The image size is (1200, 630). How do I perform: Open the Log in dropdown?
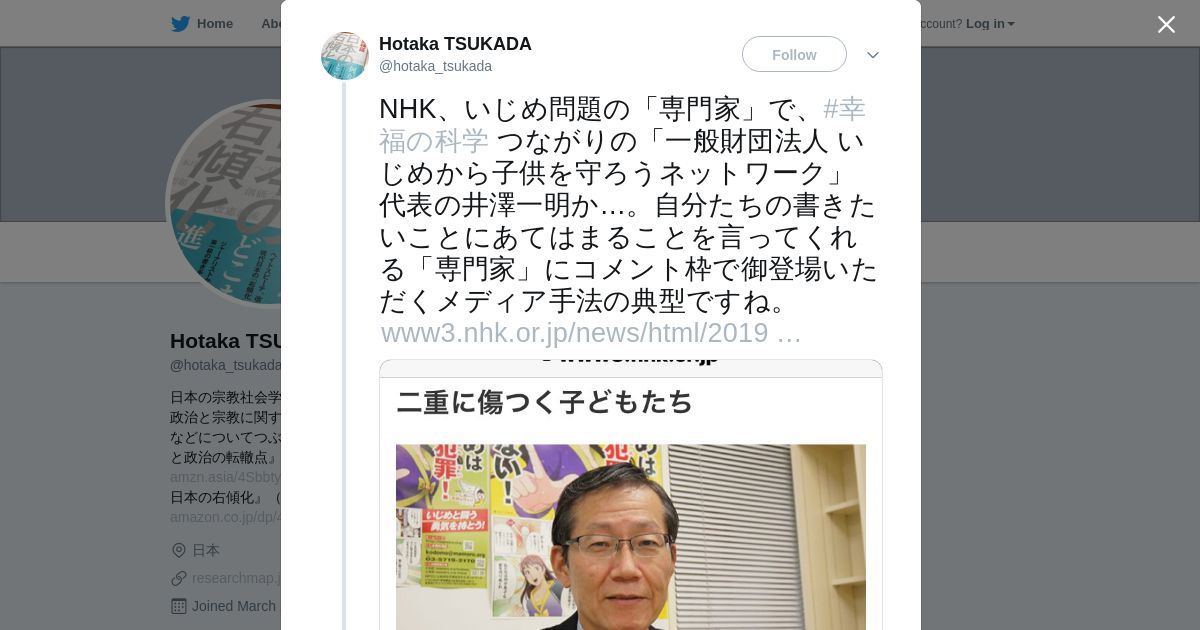tap(990, 24)
